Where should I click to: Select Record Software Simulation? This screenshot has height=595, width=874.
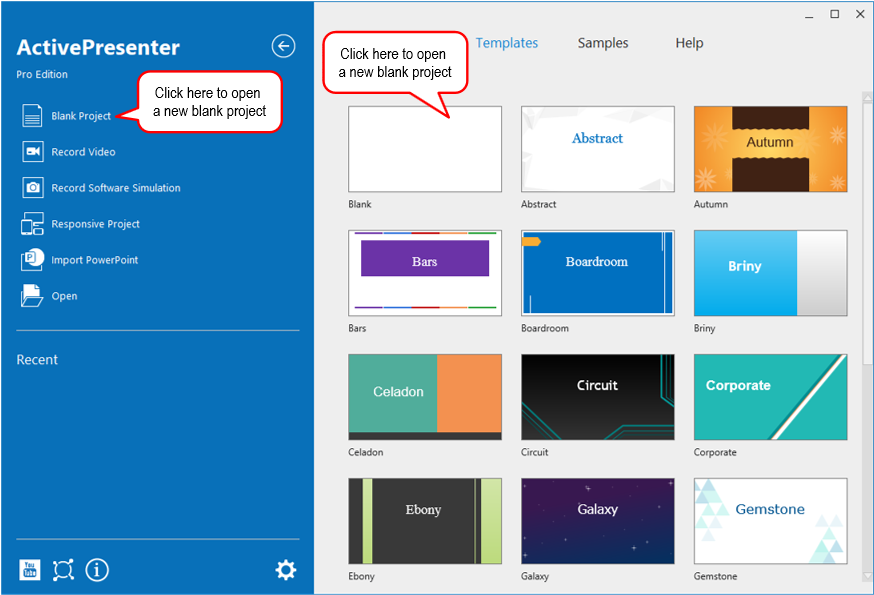[x=116, y=188]
